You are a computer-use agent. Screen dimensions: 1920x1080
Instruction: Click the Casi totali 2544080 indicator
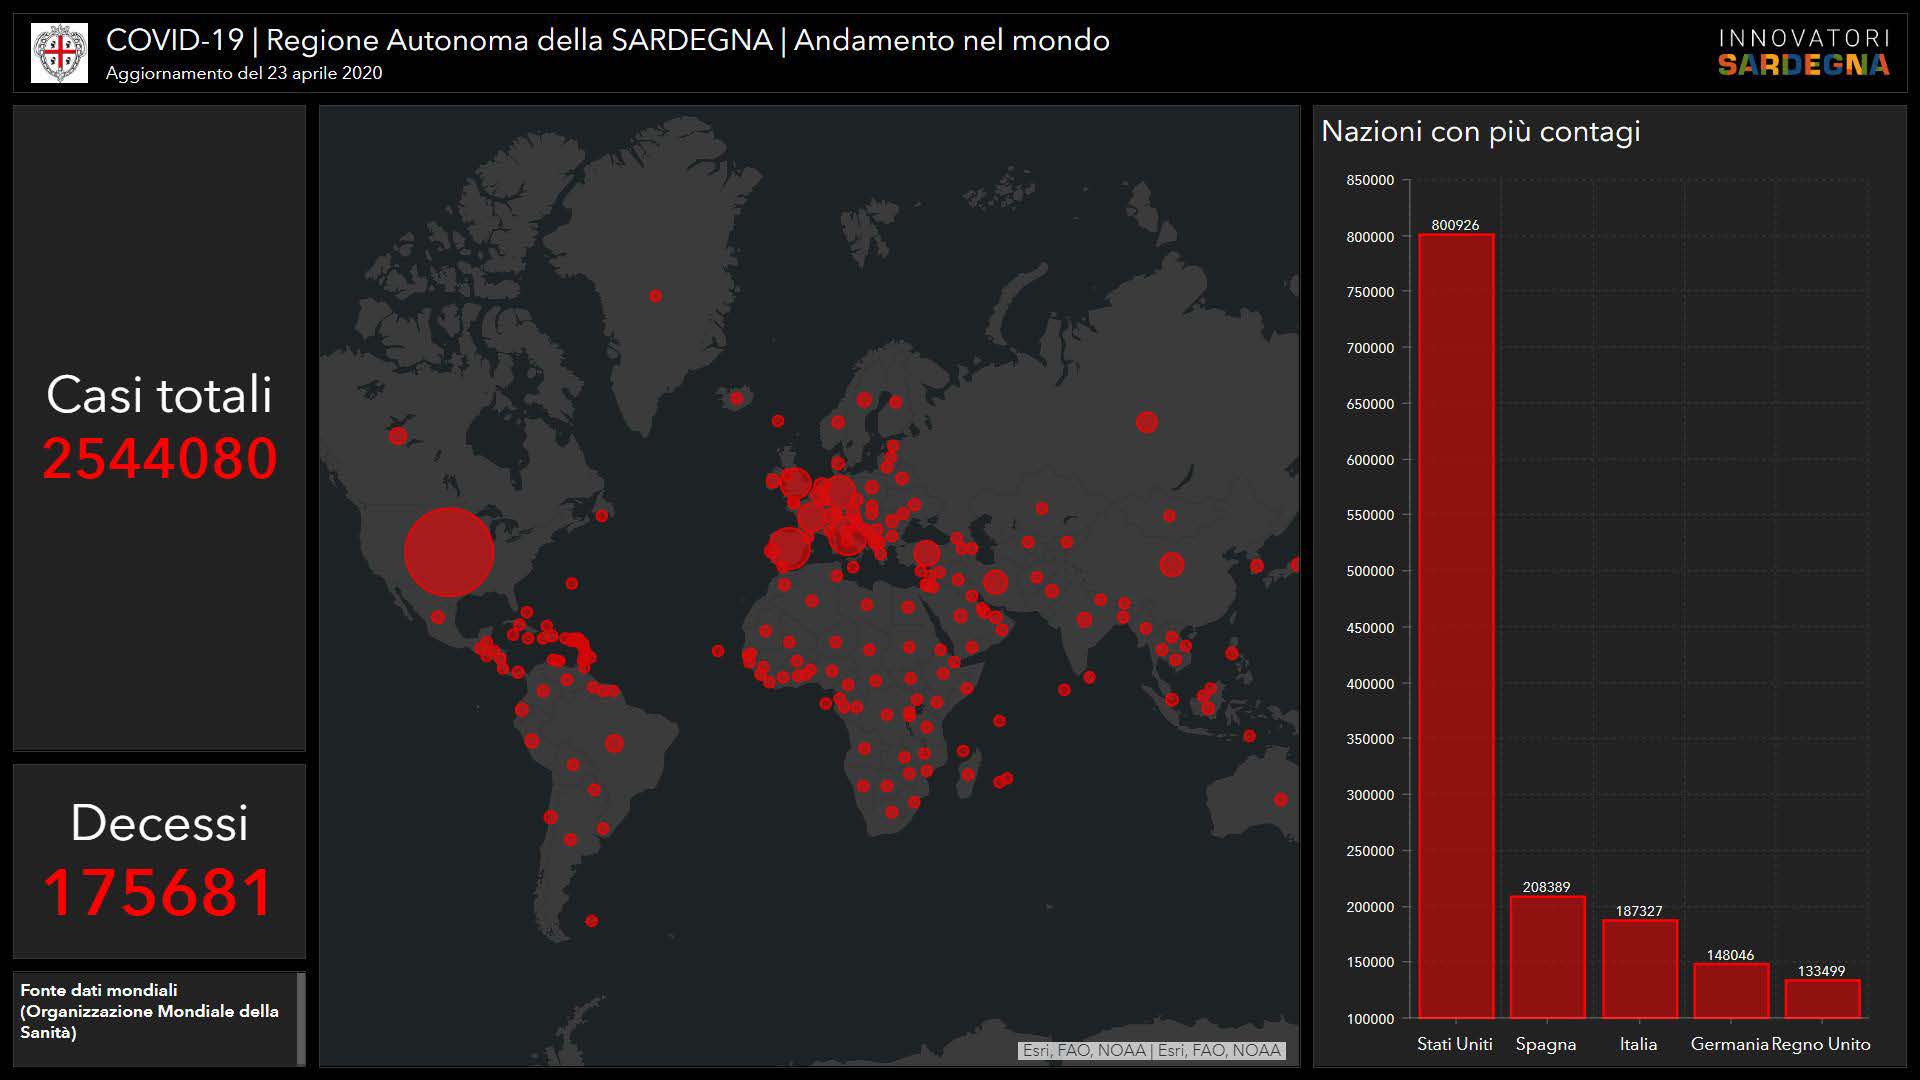coord(159,428)
